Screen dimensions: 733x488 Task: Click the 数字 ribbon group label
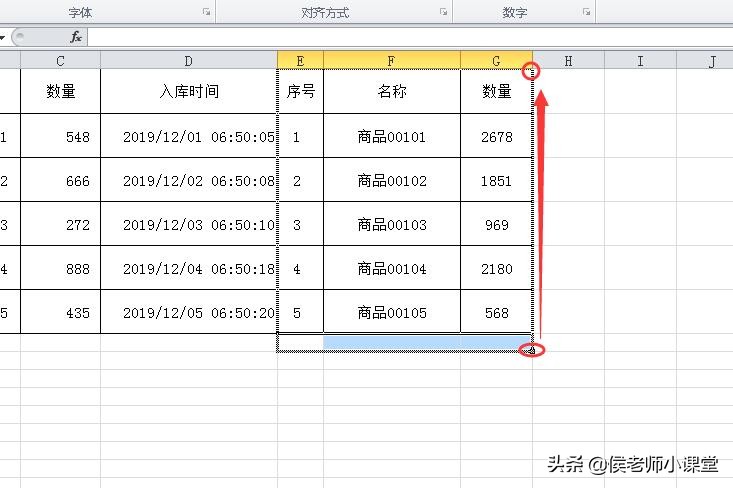[515, 13]
